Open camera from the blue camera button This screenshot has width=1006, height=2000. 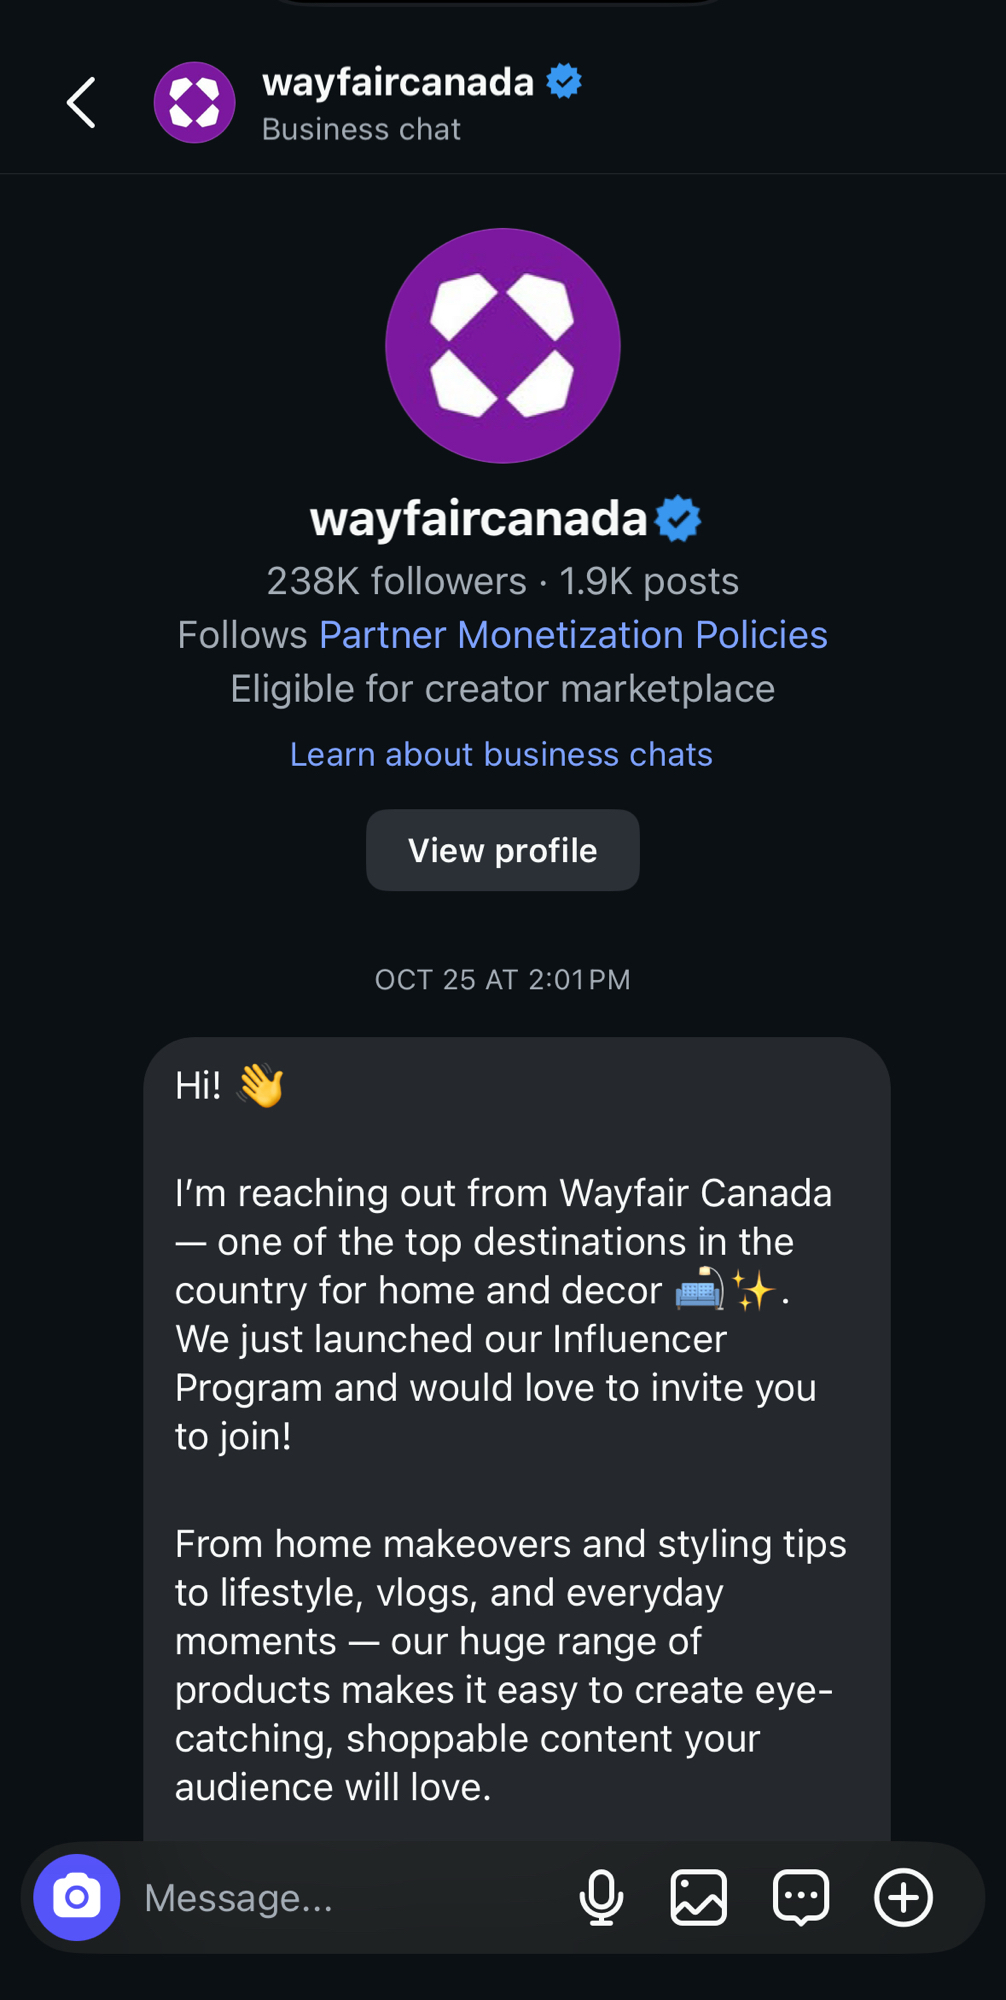[x=77, y=1897]
